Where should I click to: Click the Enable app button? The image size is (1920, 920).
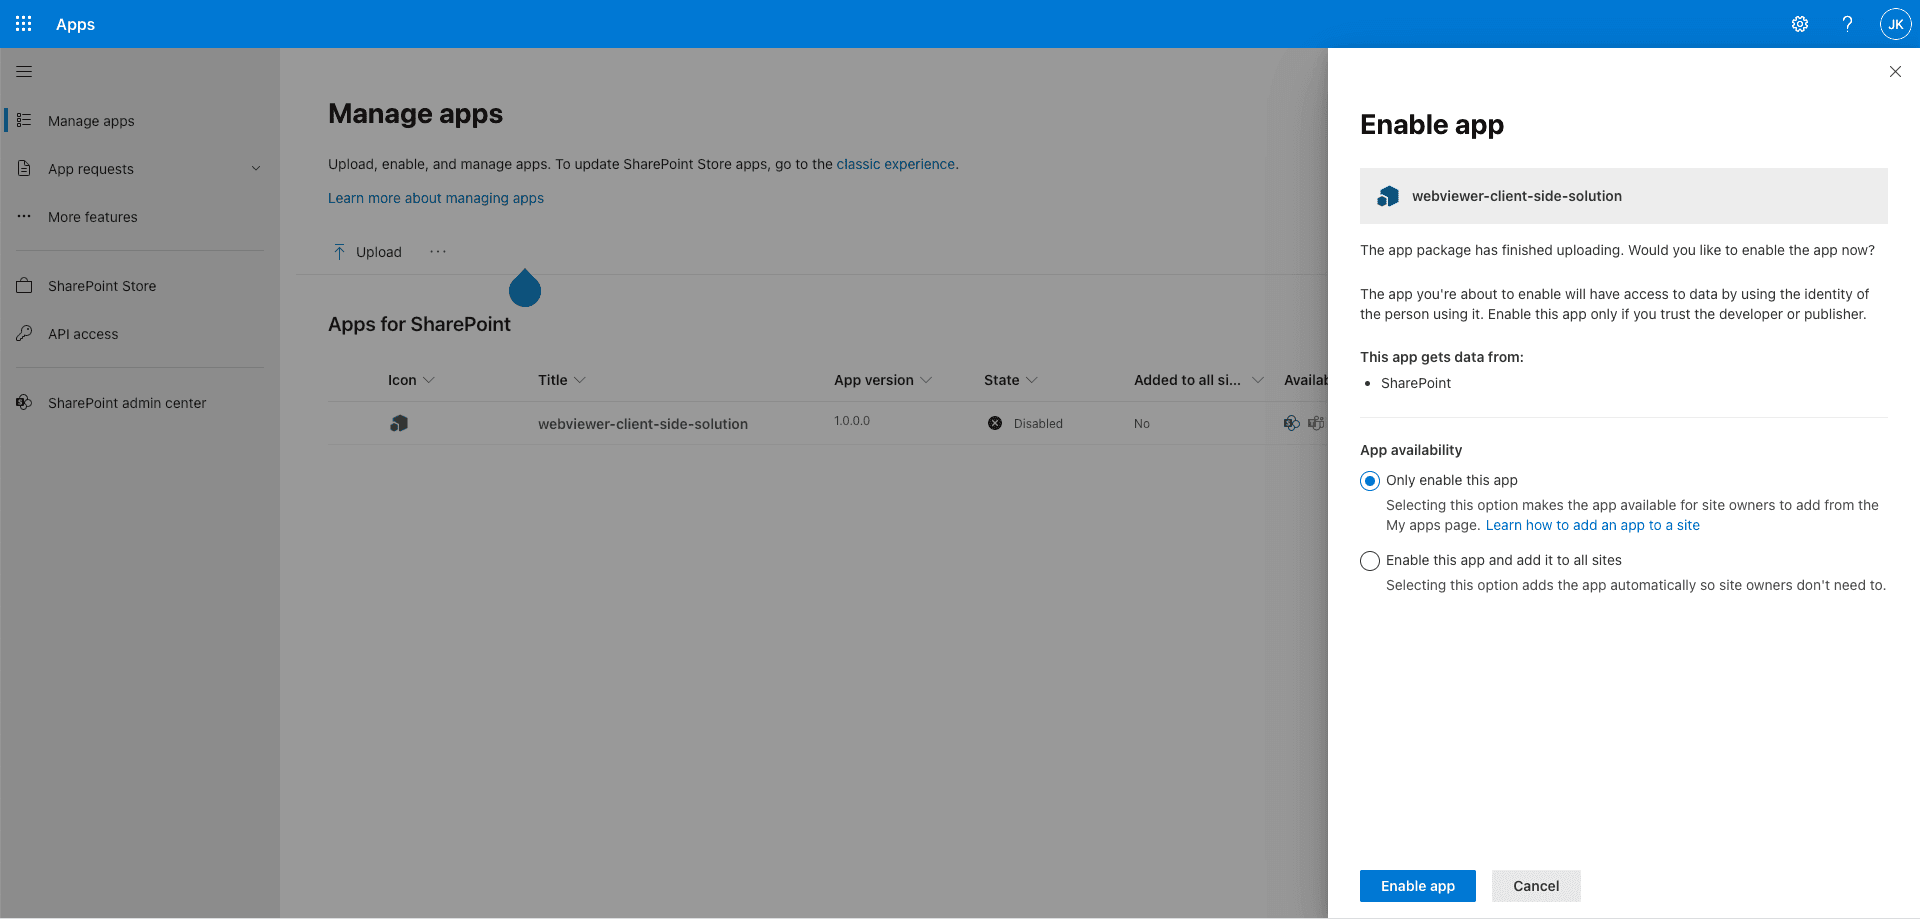[x=1417, y=886]
